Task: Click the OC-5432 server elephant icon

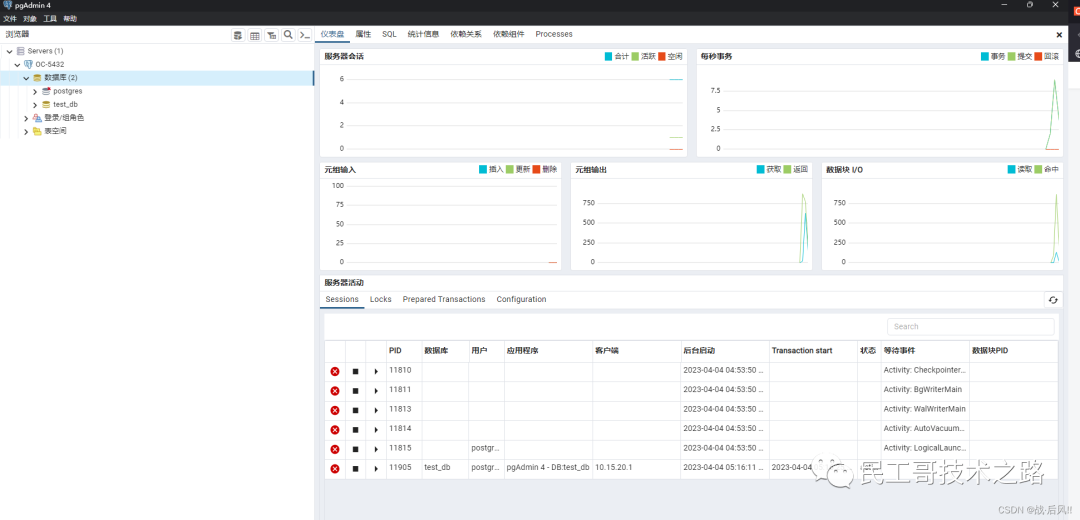Action: [x=28, y=64]
